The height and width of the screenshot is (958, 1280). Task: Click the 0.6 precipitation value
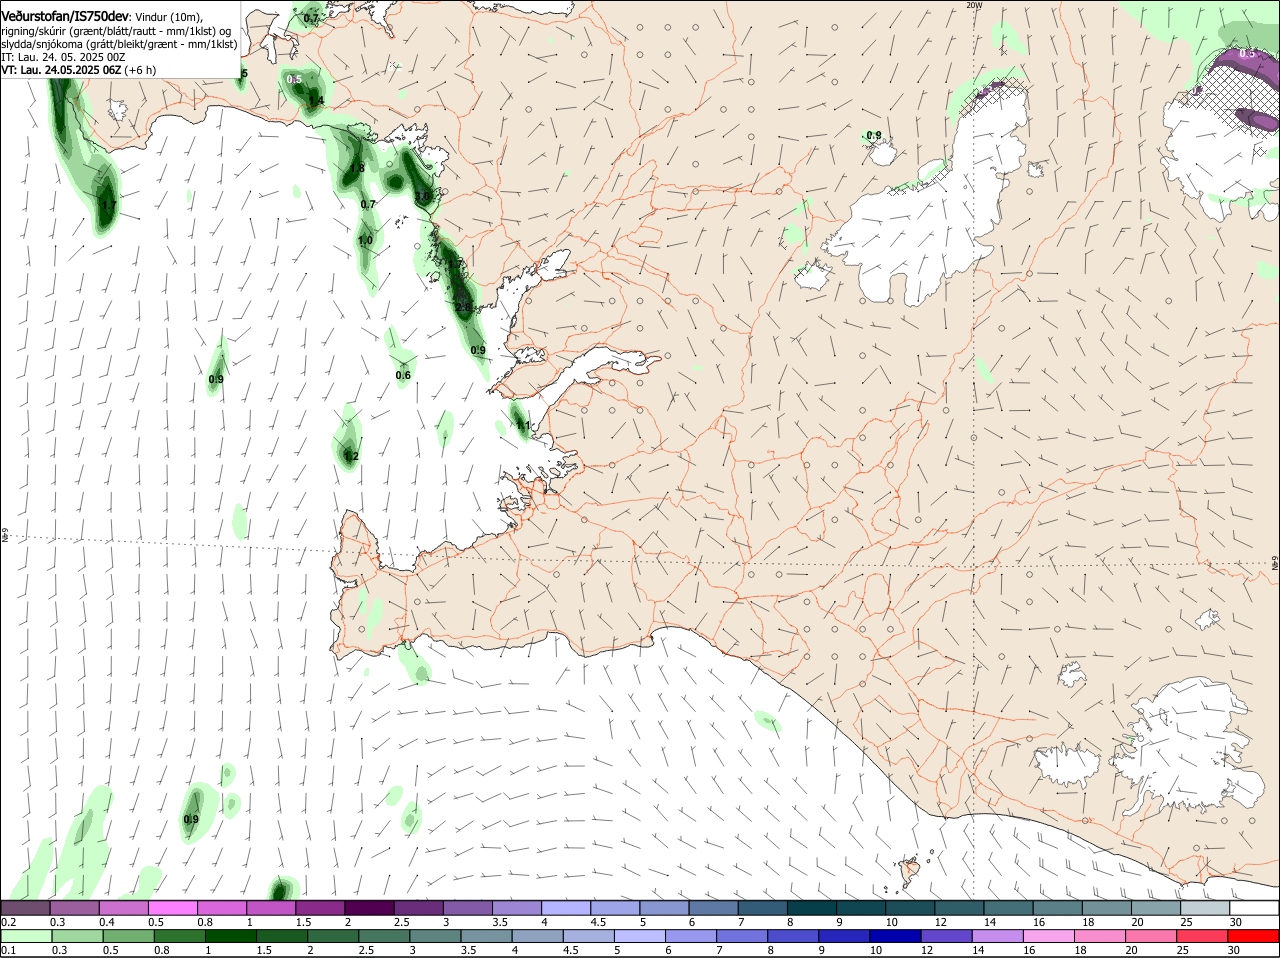[x=403, y=376]
